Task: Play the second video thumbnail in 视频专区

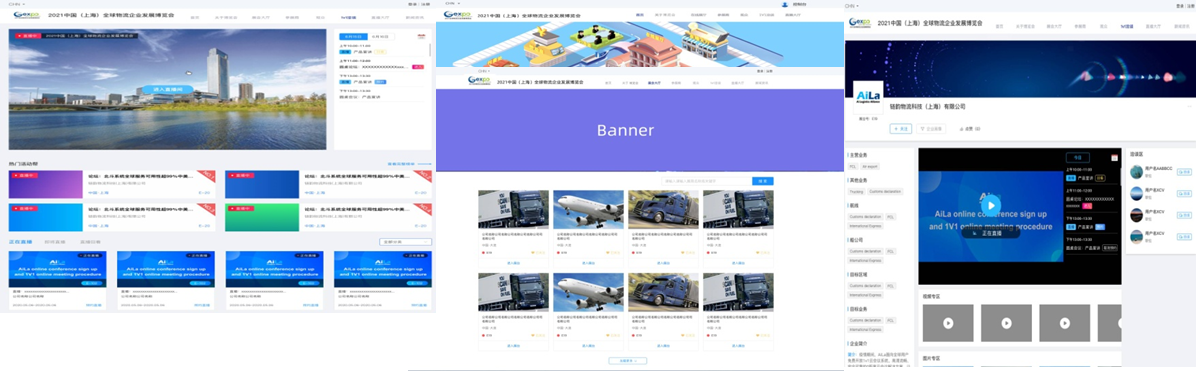Action: point(1006,323)
